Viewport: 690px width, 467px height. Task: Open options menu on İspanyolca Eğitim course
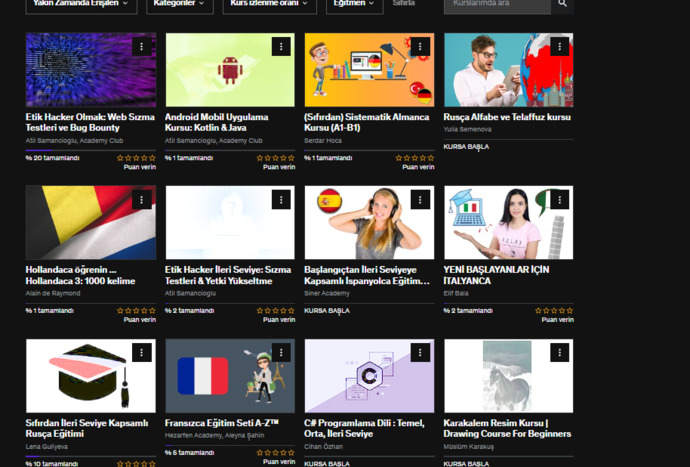(x=420, y=200)
